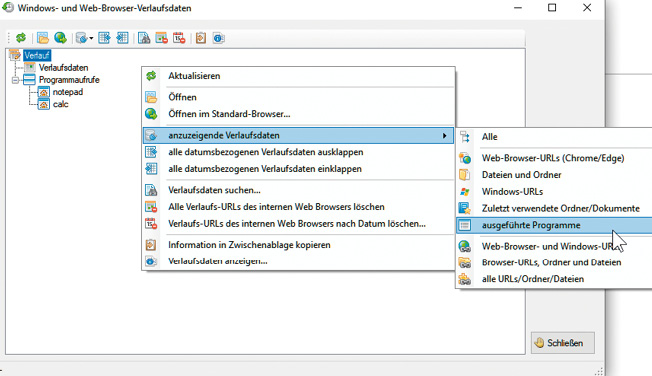652x376 pixels.
Task: Click the clock app icon in title bar
Action: [8, 7]
